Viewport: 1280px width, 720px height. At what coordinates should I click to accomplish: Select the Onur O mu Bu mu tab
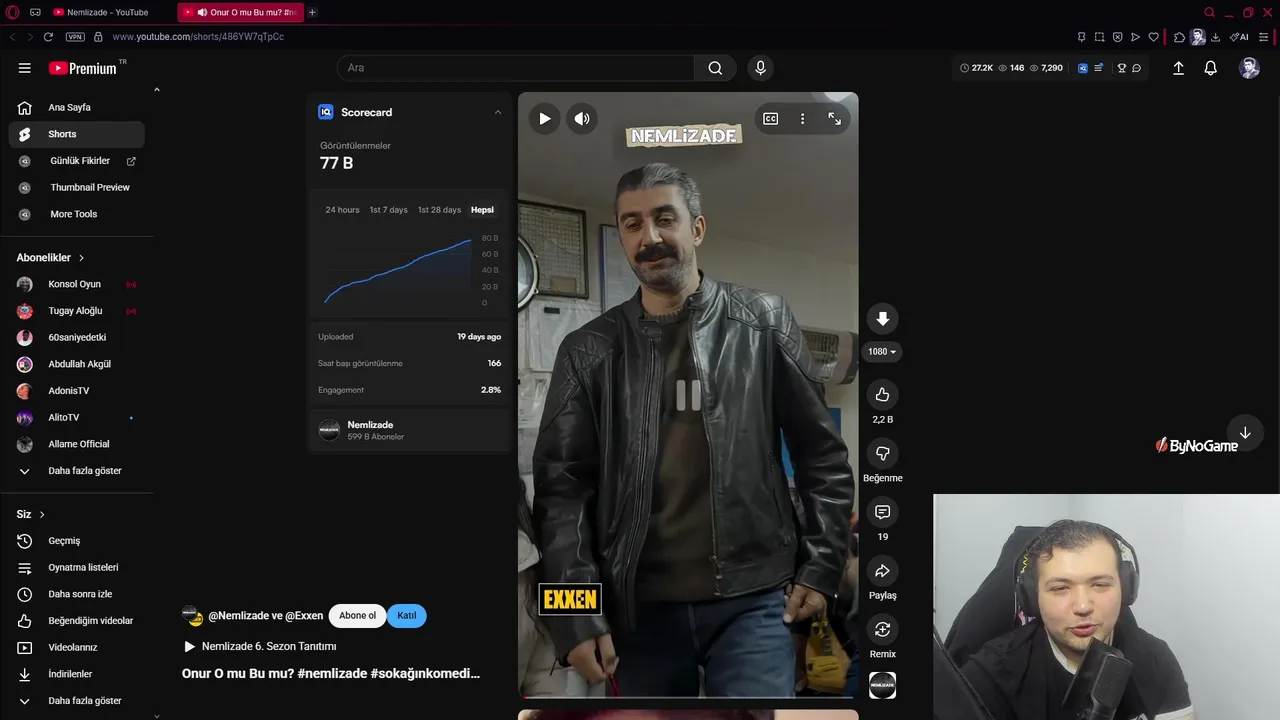coord(240,12)
